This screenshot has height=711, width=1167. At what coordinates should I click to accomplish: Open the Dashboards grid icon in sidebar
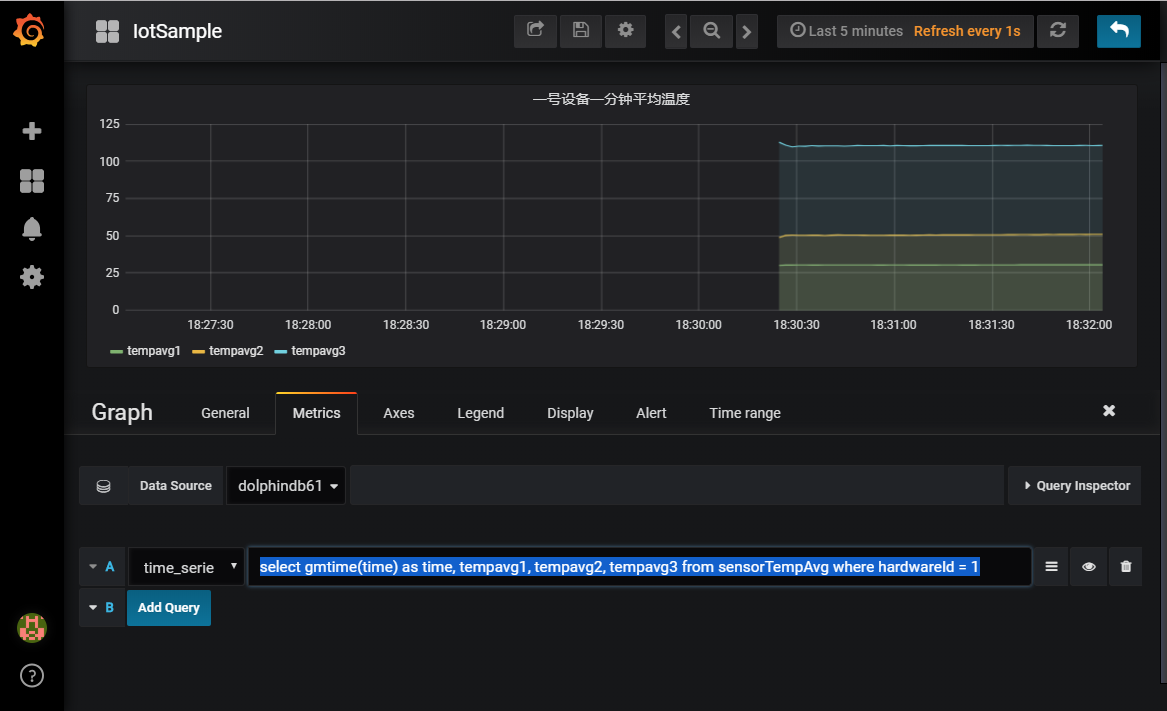point(32,181)
